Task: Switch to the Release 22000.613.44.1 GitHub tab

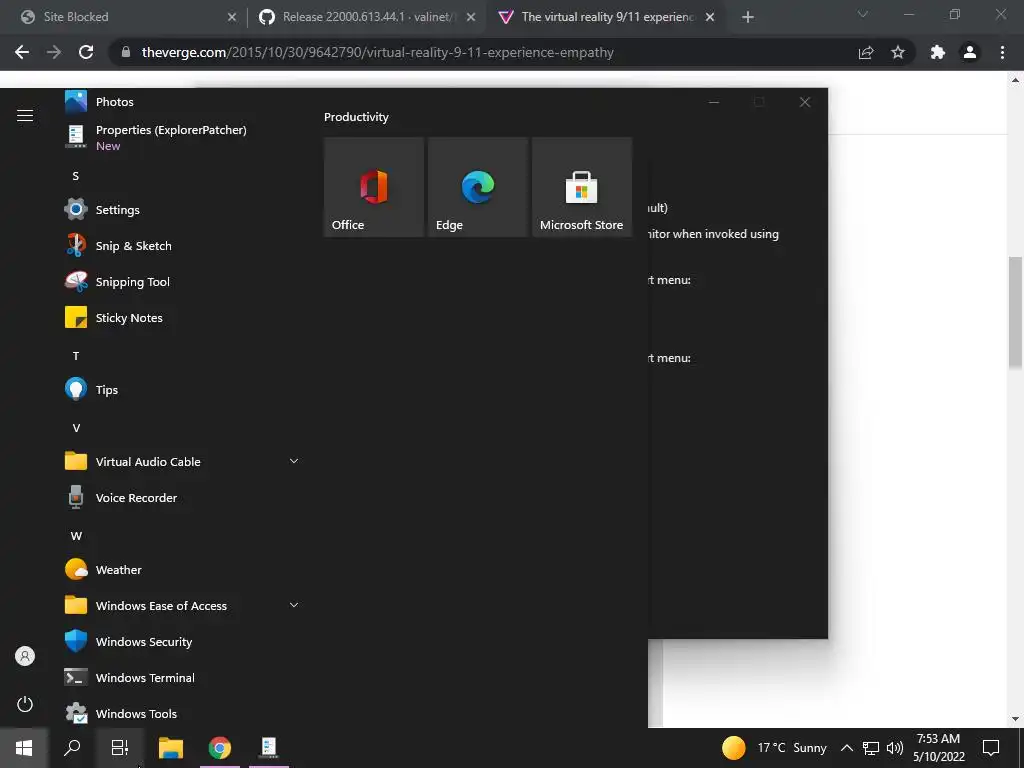Action: [366, 17]
